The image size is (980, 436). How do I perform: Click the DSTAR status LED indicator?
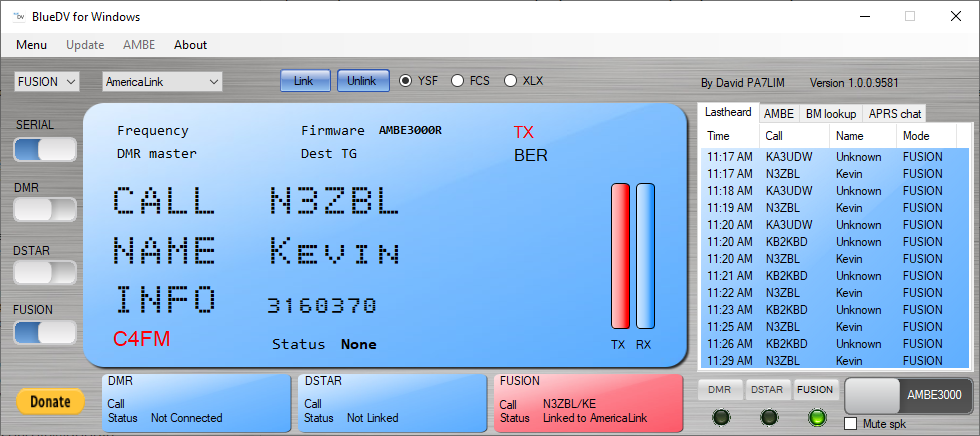(x=768, y=417)
